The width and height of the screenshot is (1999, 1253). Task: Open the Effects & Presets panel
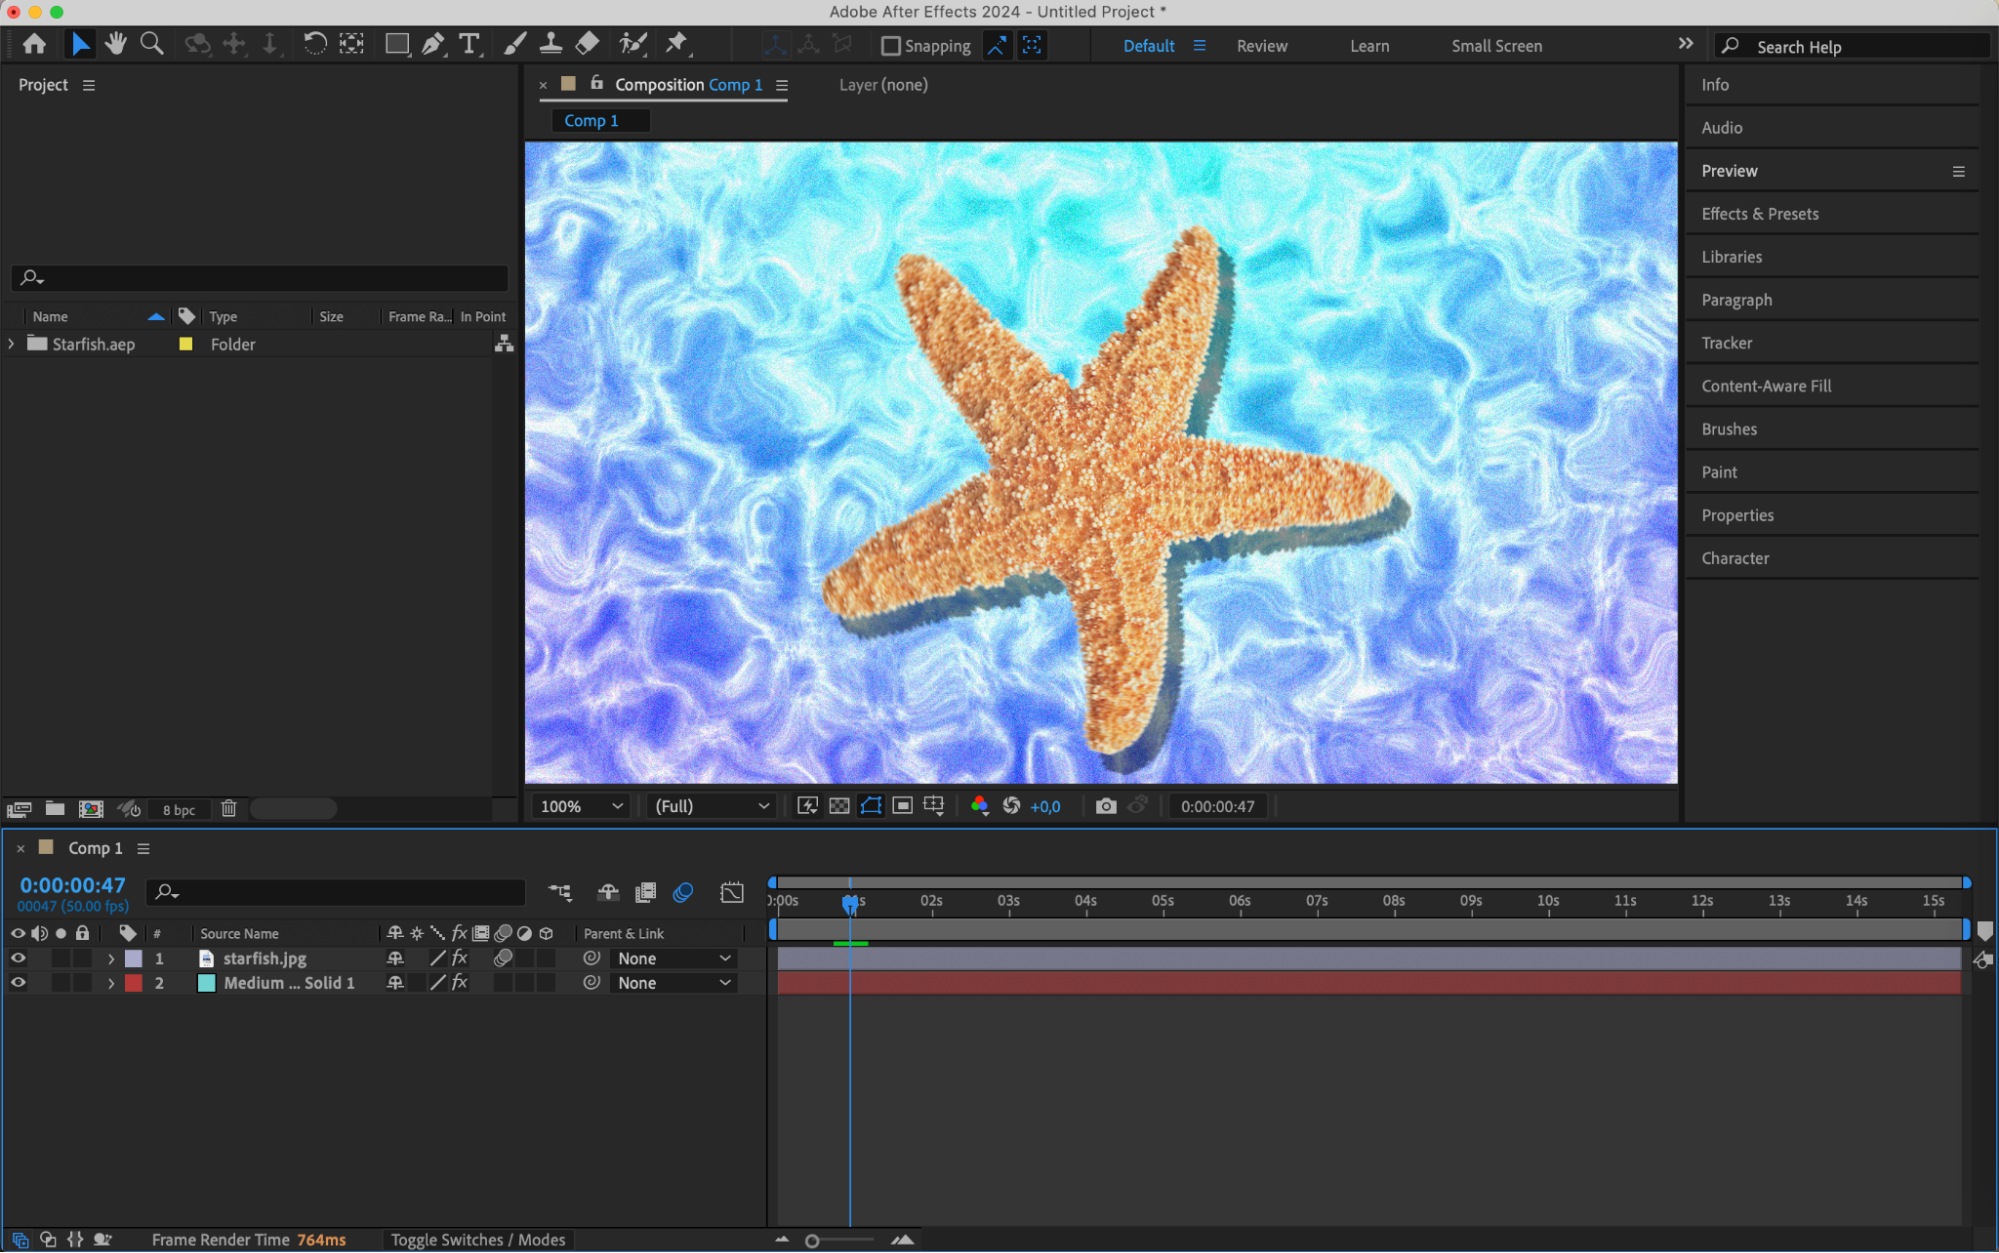point(1760,214)
